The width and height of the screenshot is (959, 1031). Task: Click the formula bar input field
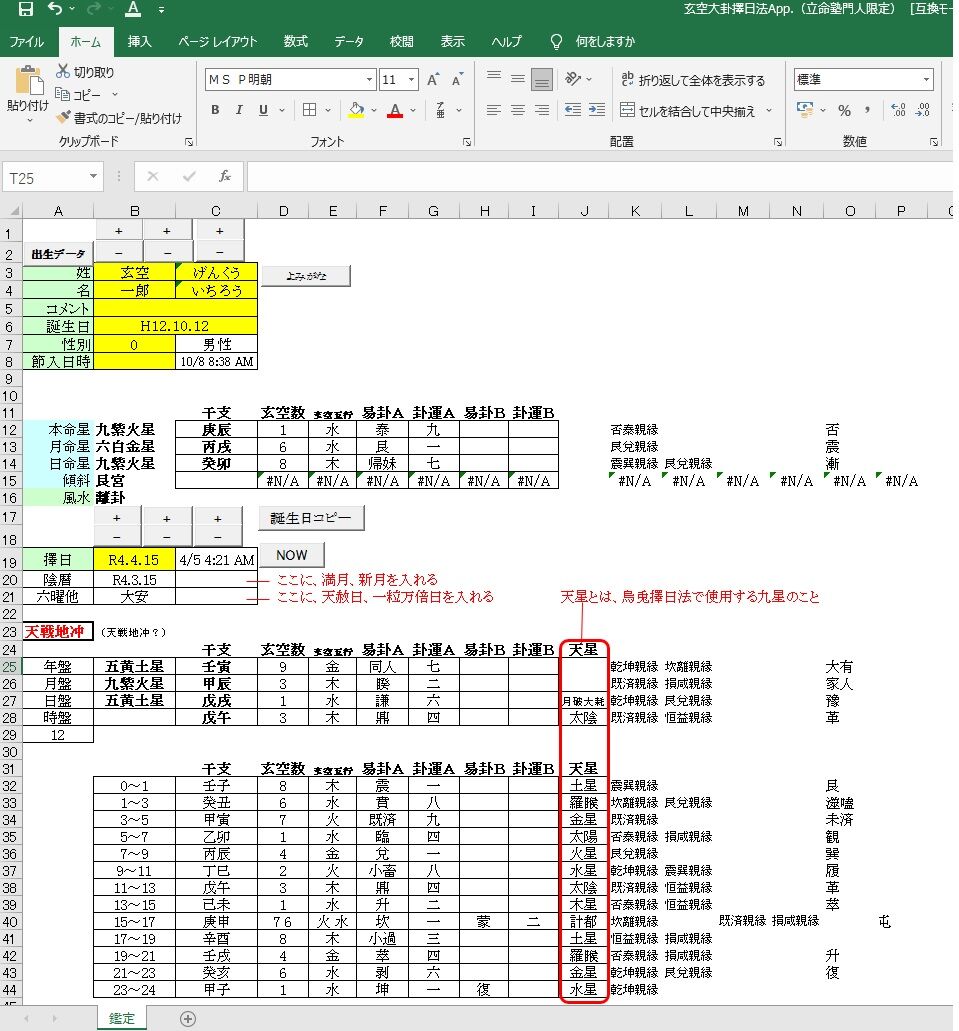click(600, 176)
